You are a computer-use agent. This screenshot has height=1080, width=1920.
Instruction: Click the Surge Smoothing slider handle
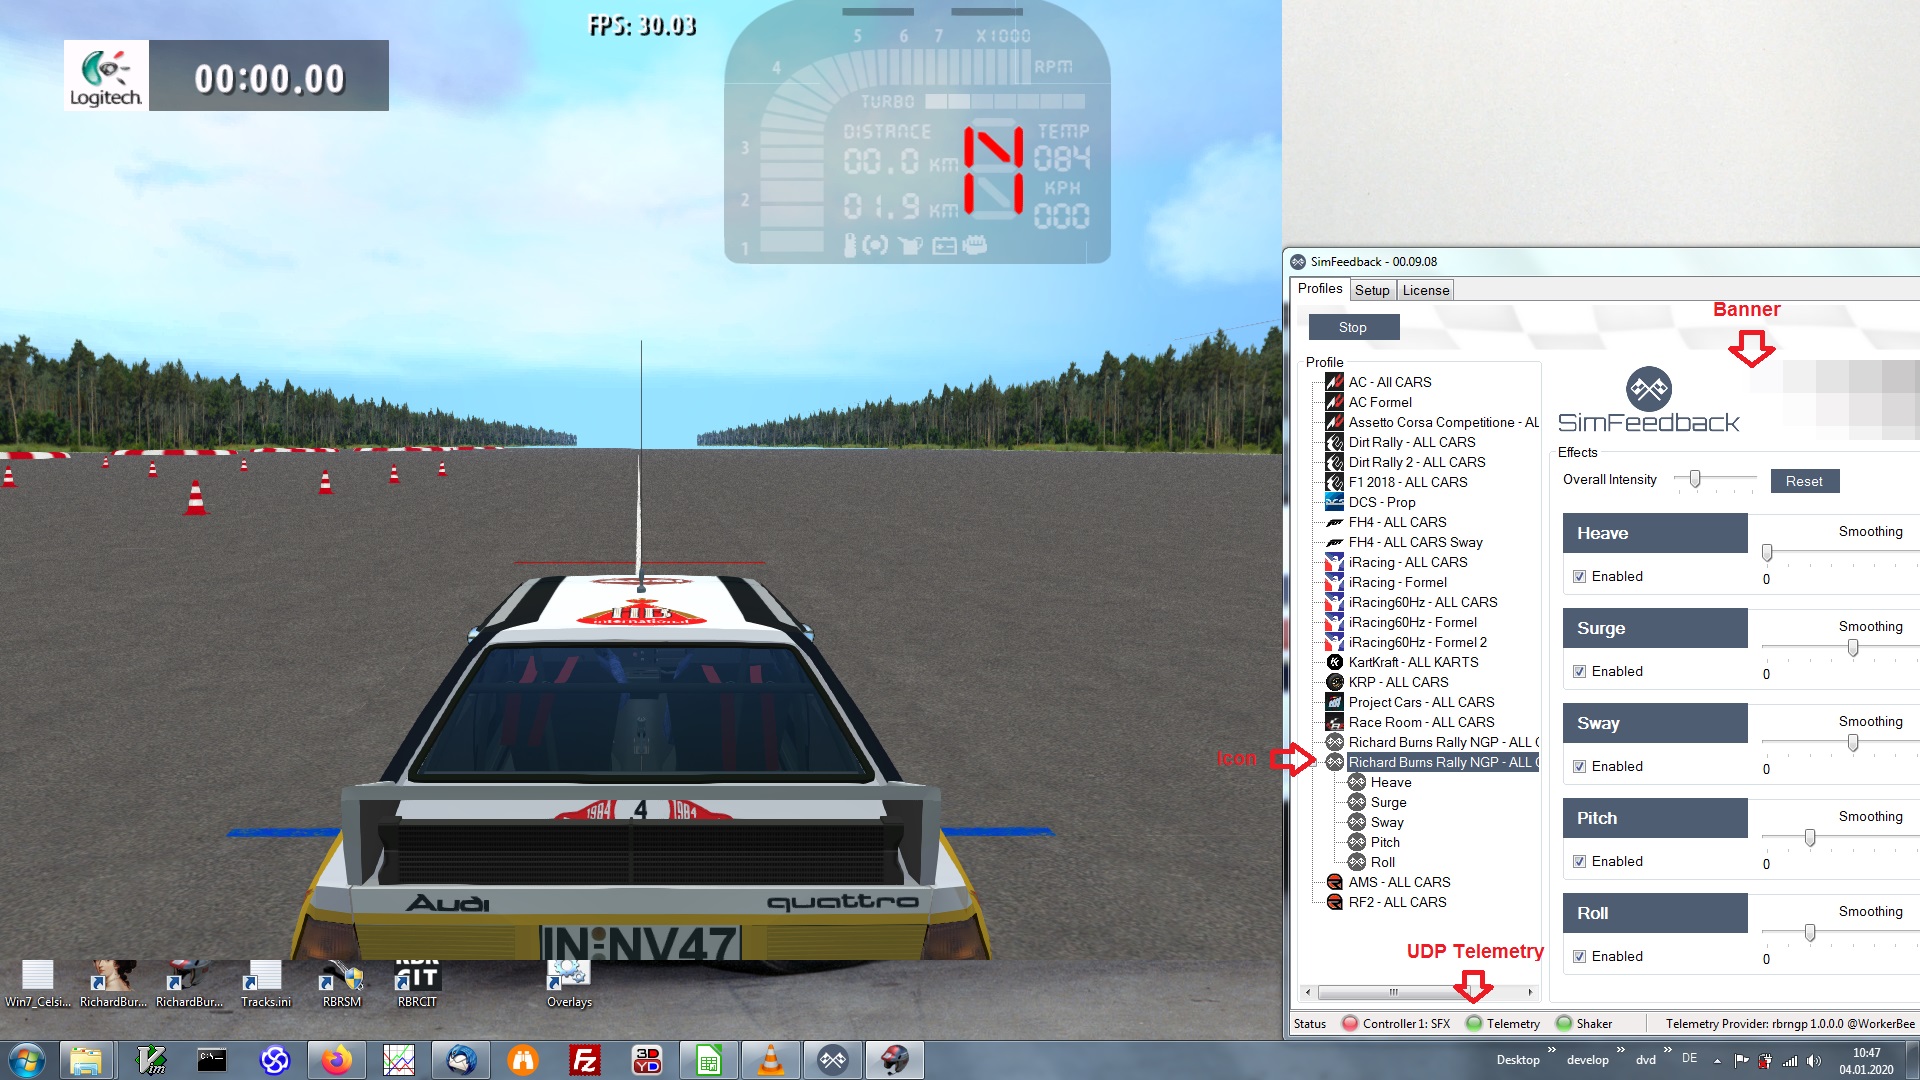(x=1853, y=648)
